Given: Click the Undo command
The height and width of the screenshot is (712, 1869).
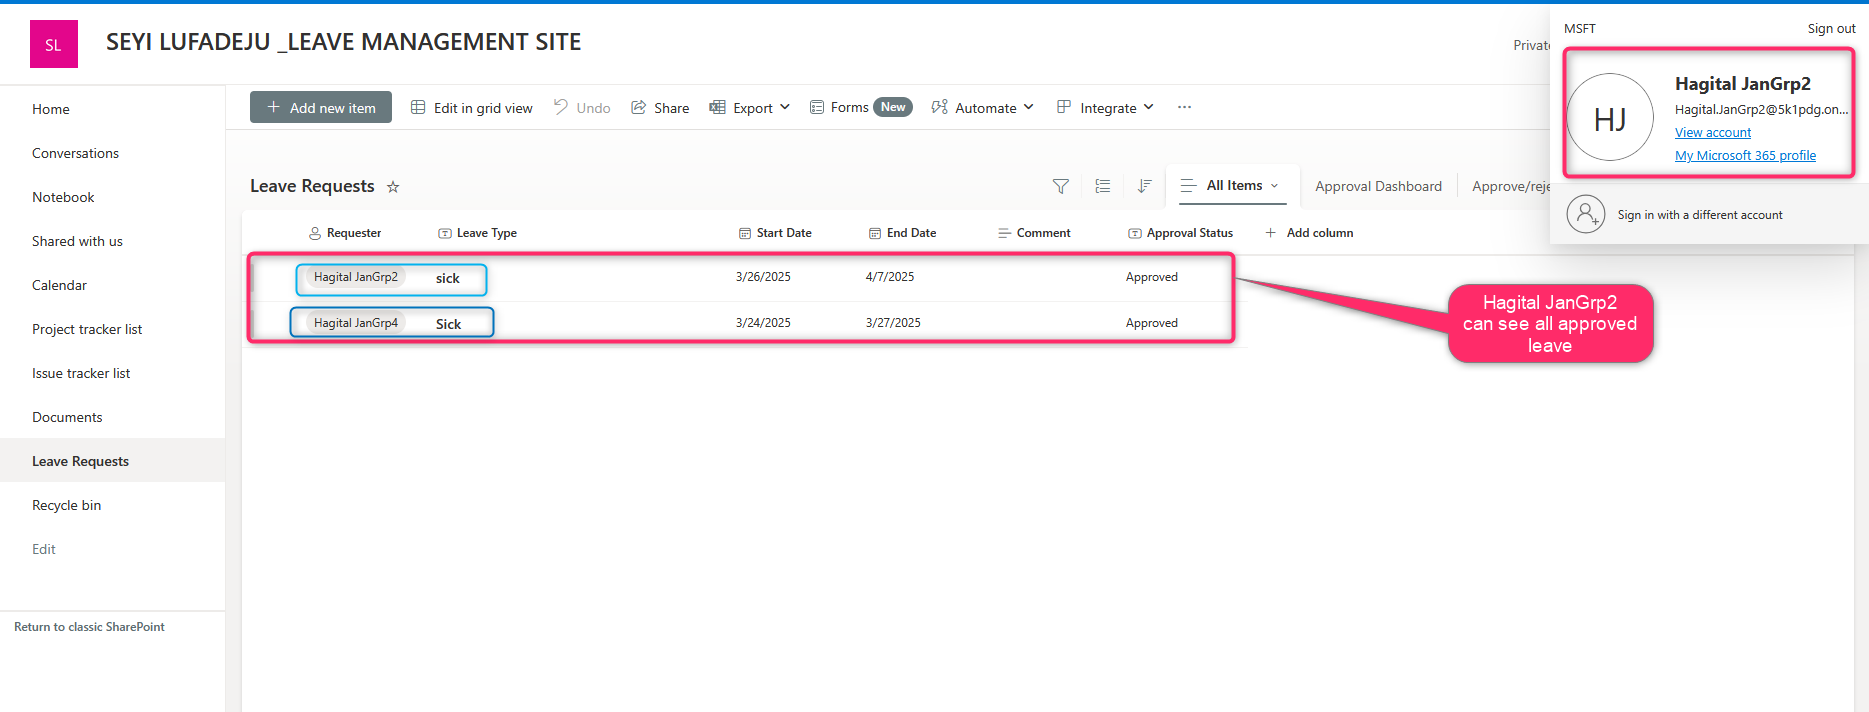Looking at the screenshot, I should 582,108.
